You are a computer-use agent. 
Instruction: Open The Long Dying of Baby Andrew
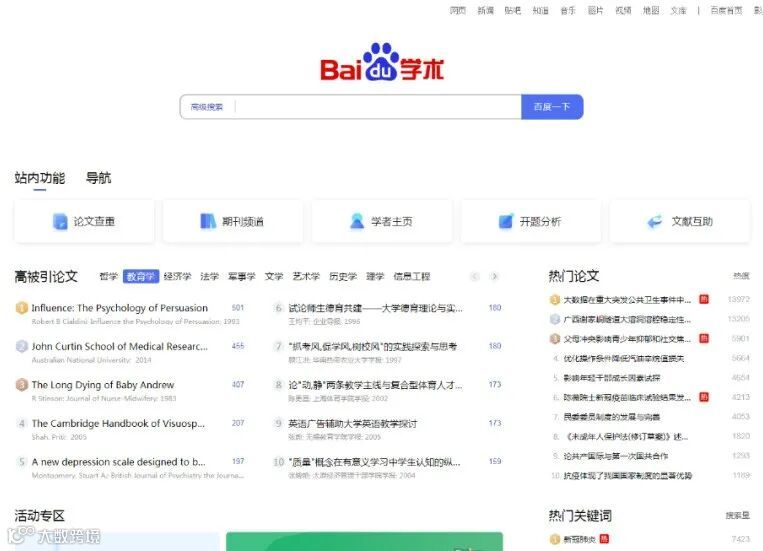[x=103, y=385]
